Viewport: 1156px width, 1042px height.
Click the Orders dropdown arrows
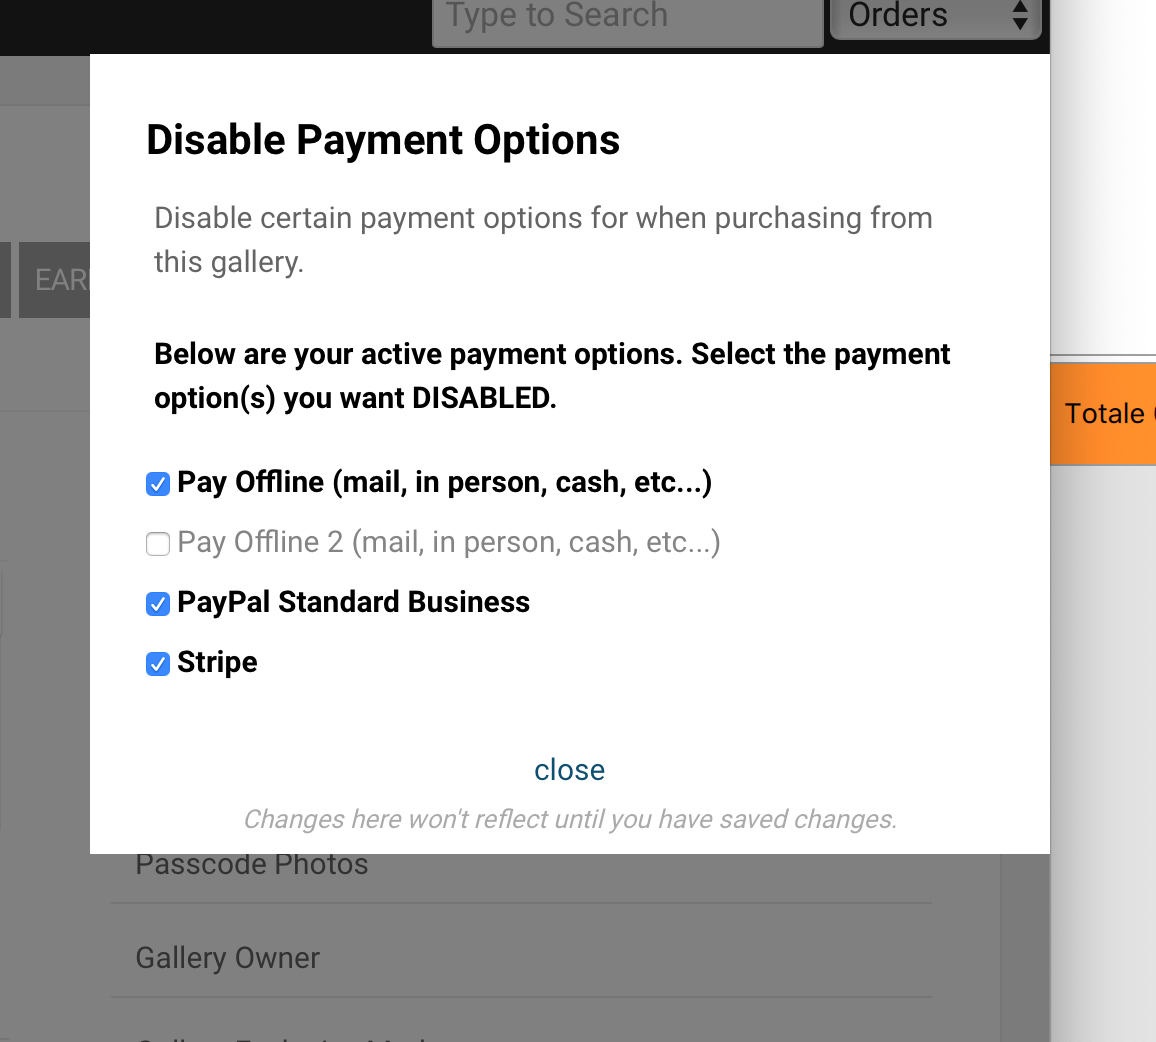(x=1020, y=15)
